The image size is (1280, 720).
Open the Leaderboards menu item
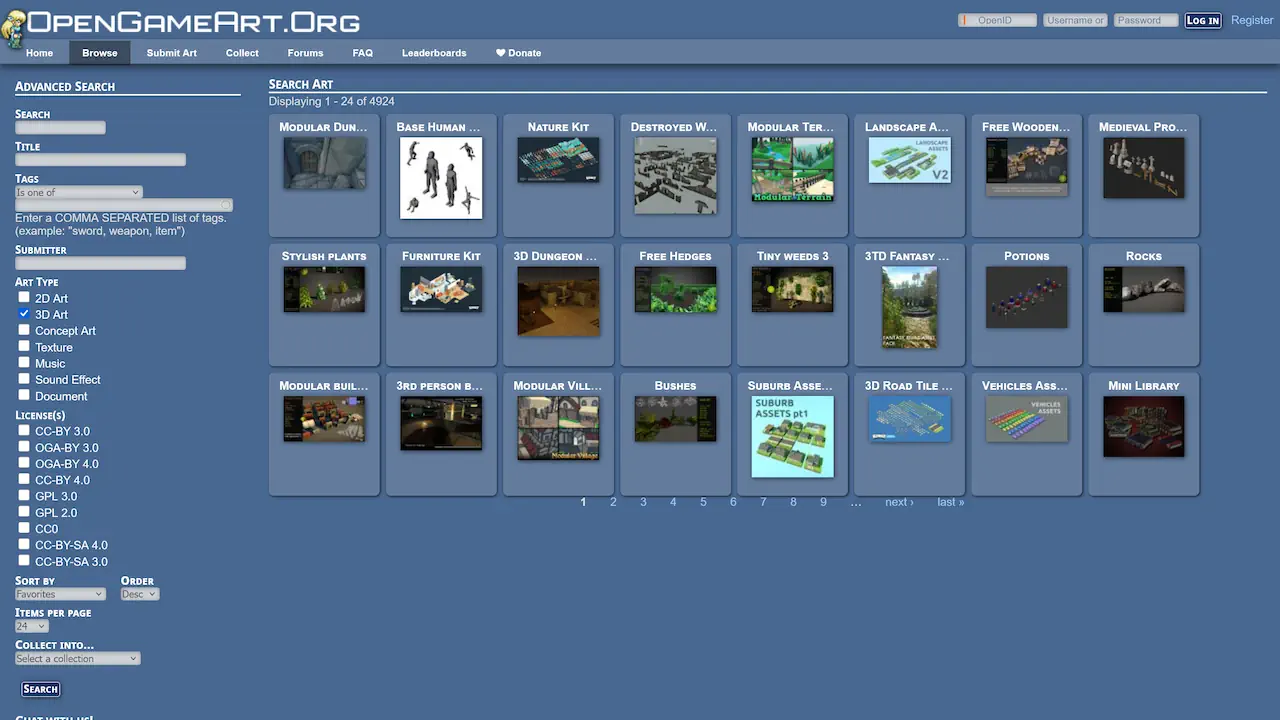(x=434, y=53)
